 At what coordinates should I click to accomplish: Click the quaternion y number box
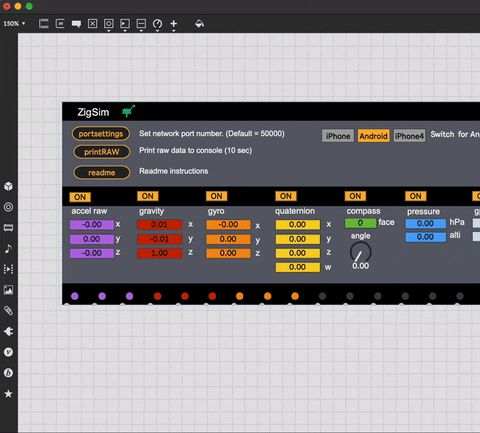tap(298, 239)
